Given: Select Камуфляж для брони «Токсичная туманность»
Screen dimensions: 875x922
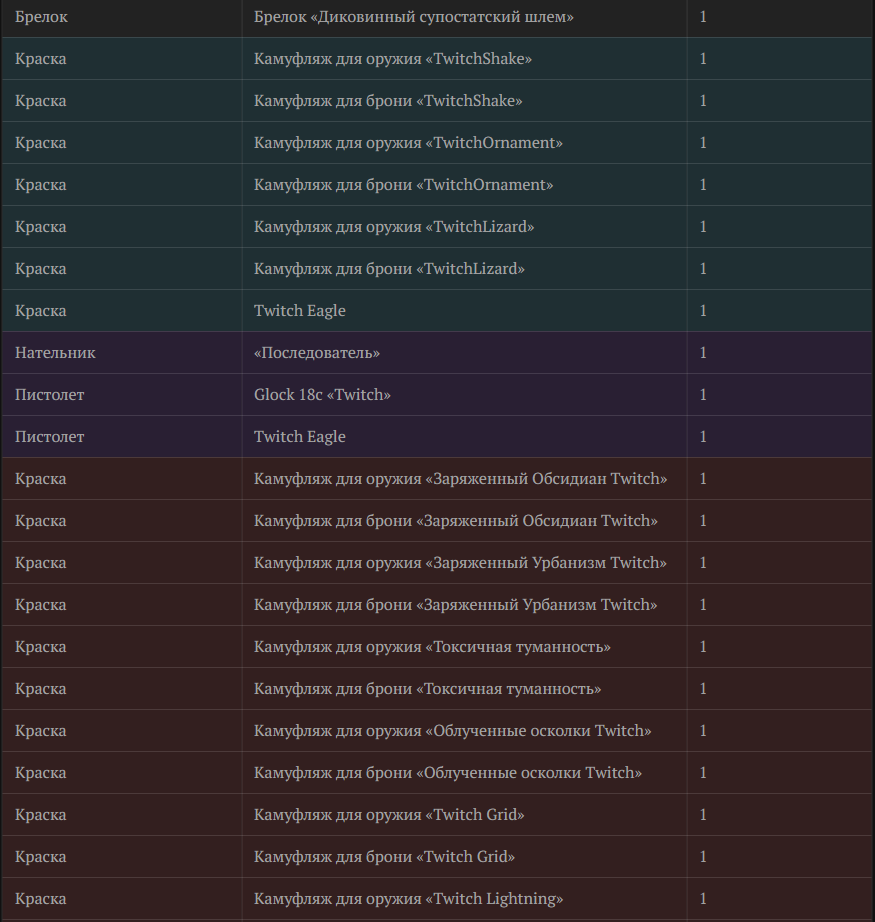Looking at the screenshot, I should point(428,689).
